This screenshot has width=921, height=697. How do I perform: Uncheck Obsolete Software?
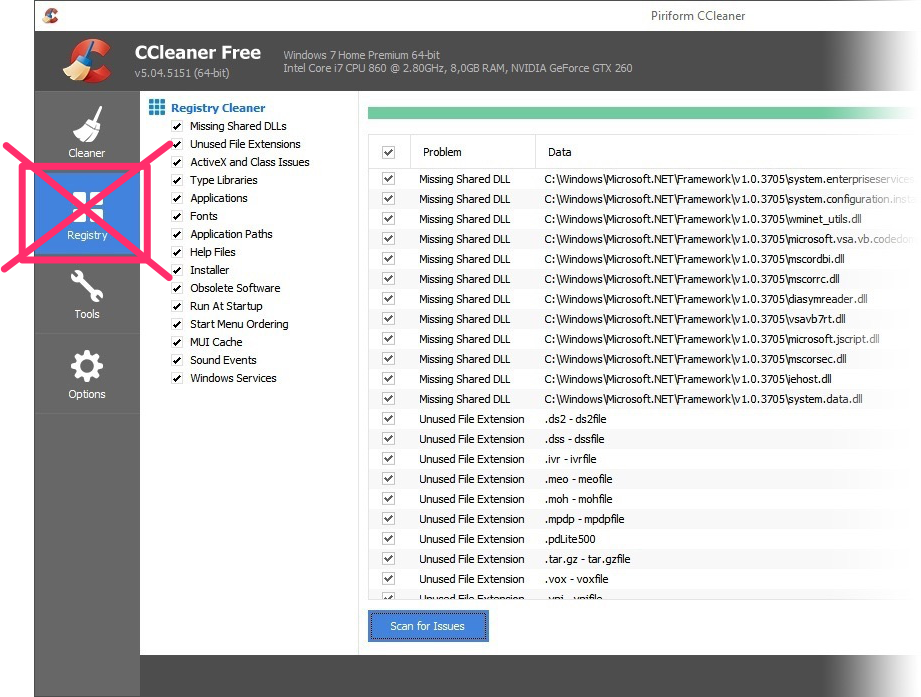177,288
